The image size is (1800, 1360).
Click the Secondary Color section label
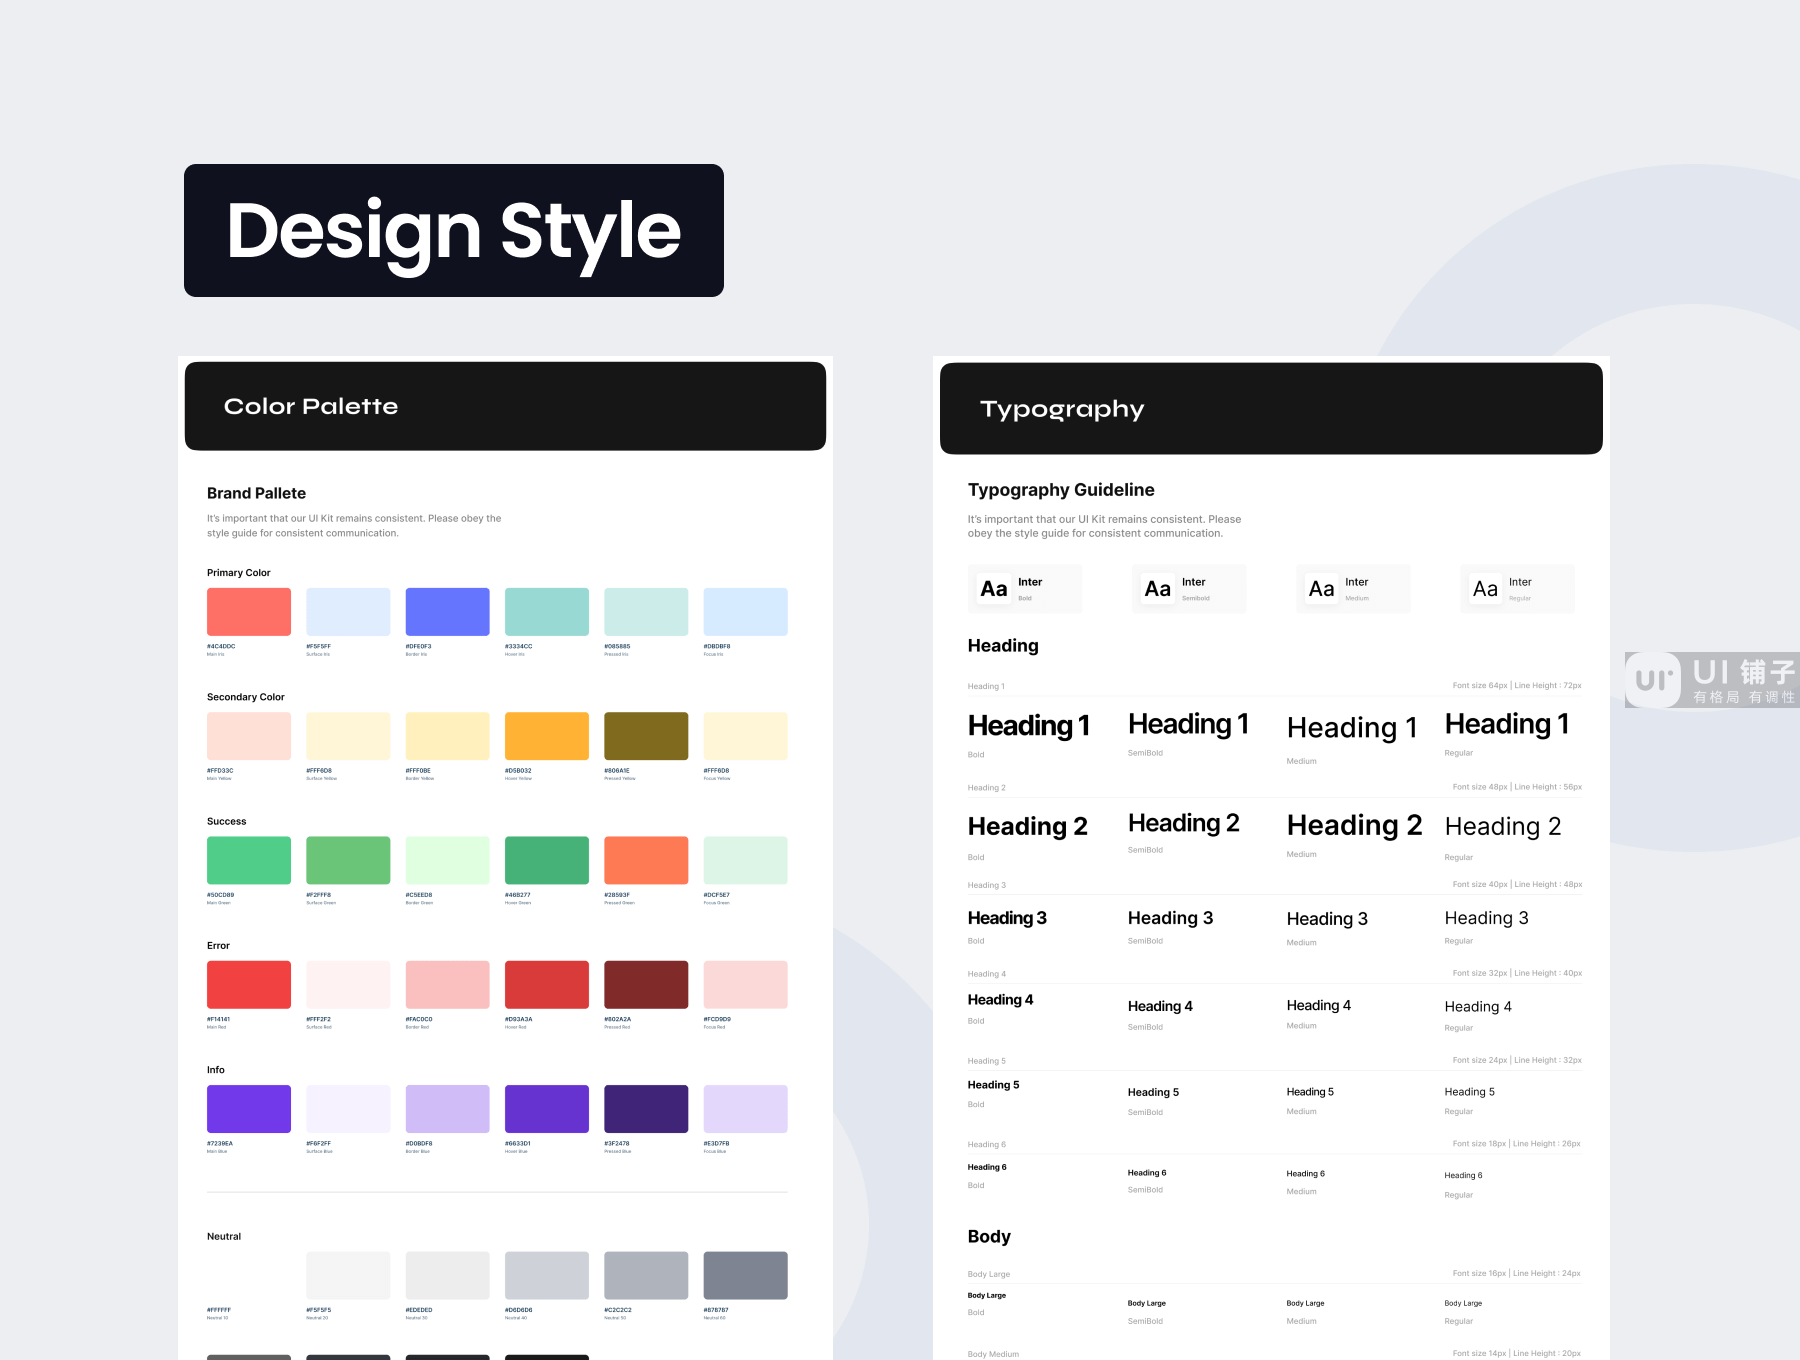pos(246,697)
